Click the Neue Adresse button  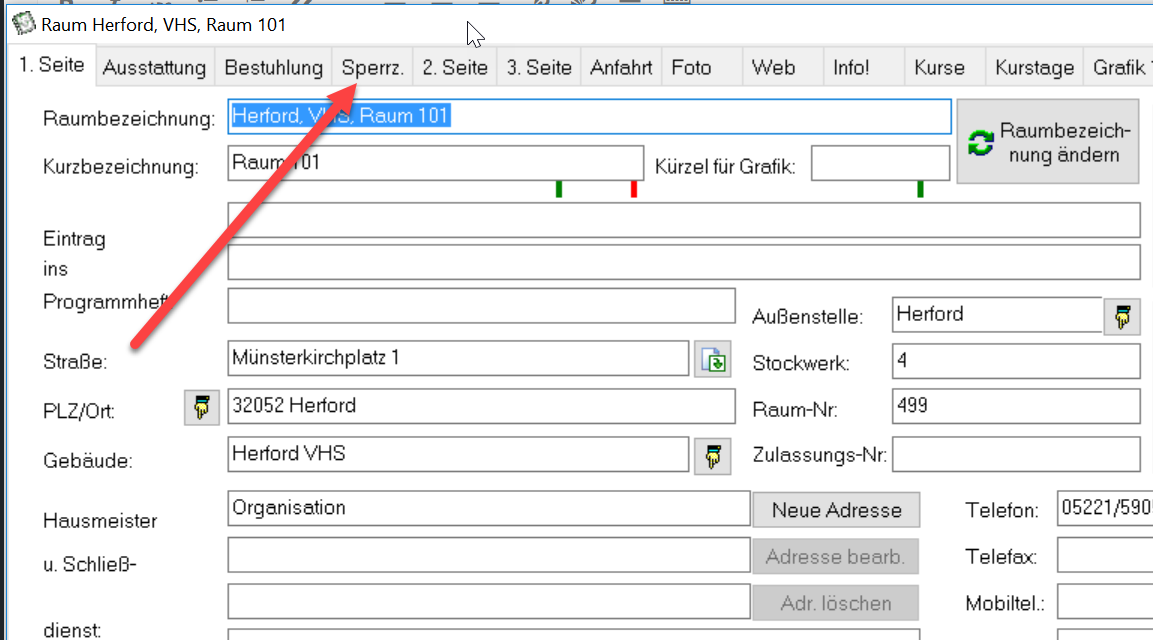(x=836, y=510)
